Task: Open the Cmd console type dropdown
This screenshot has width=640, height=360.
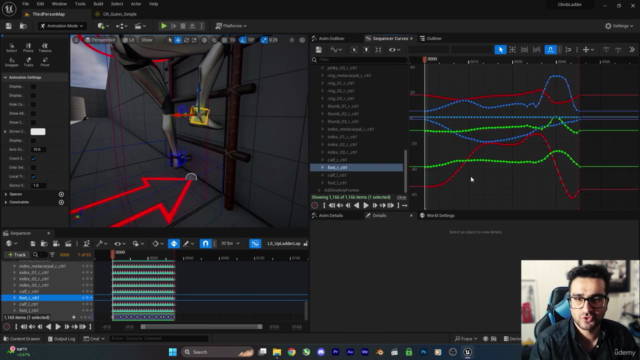Action: (x=94, y=339)
